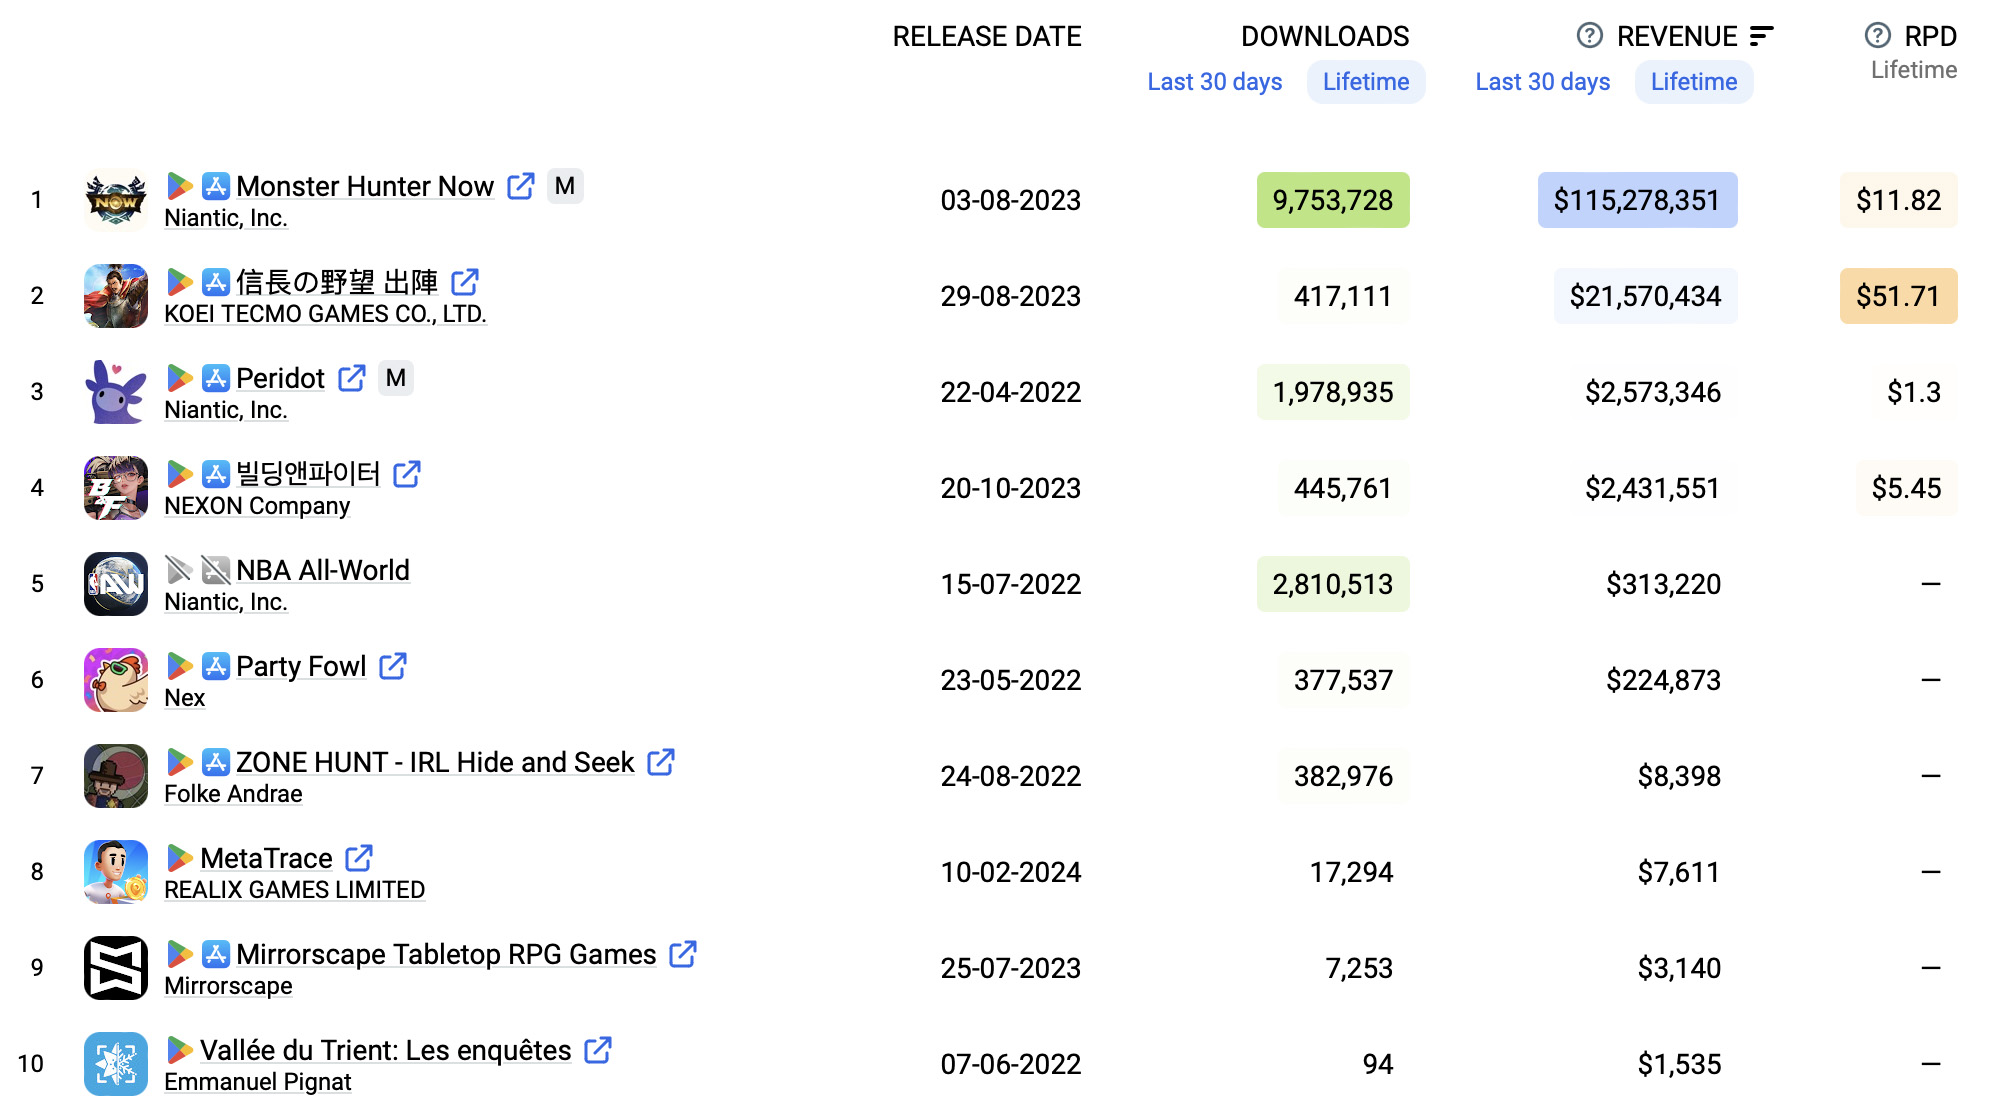Open Party Fowl external link icon
Screen dimensions: 1992x1116
[x=393, y=666]
